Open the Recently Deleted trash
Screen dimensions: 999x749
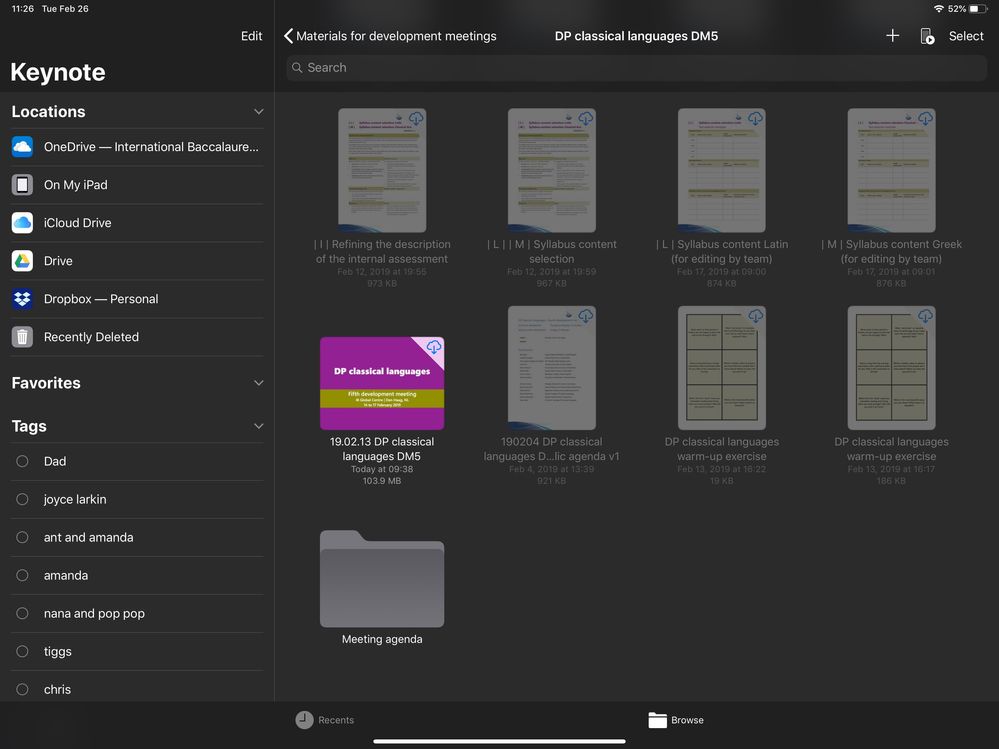(x=90, y=337)
